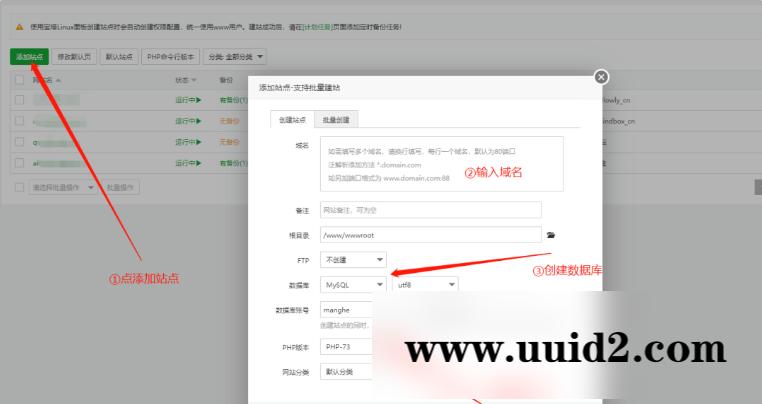Follow the 计划任务 link in the warning banner
Screen dimensions: 762x404
317,27
